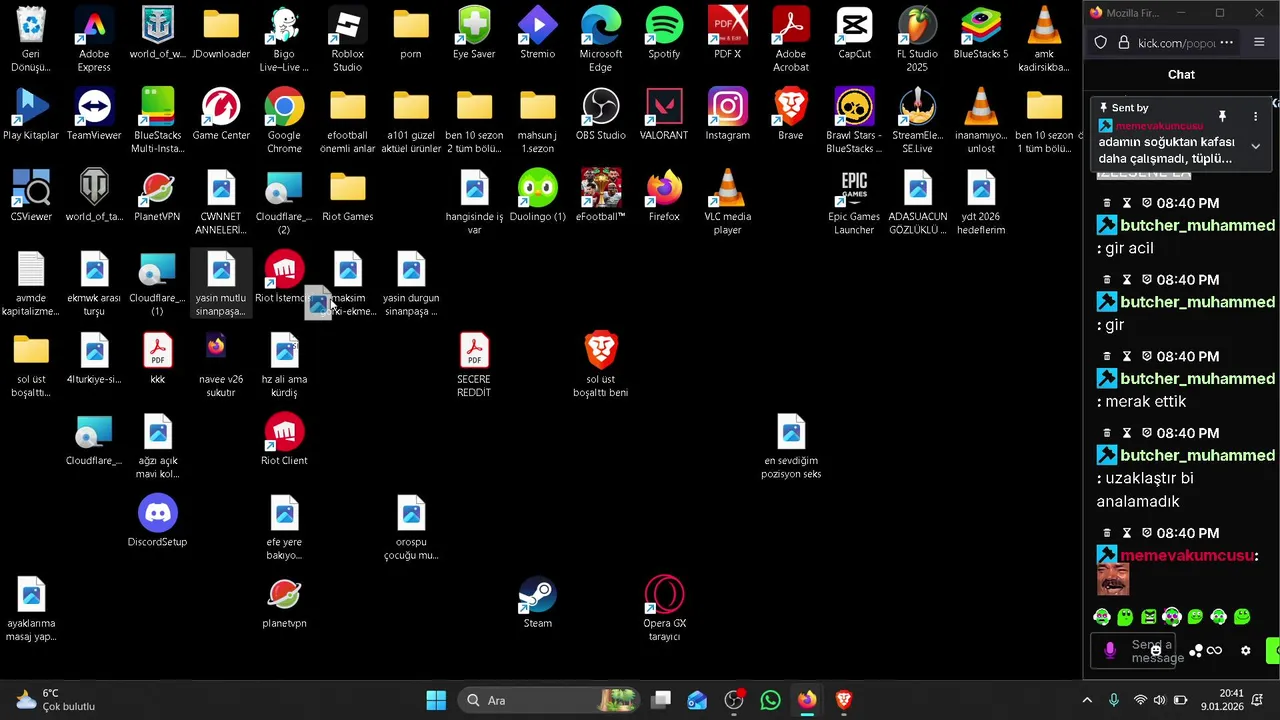Select the PDF X desktop icon

(727, 33)
